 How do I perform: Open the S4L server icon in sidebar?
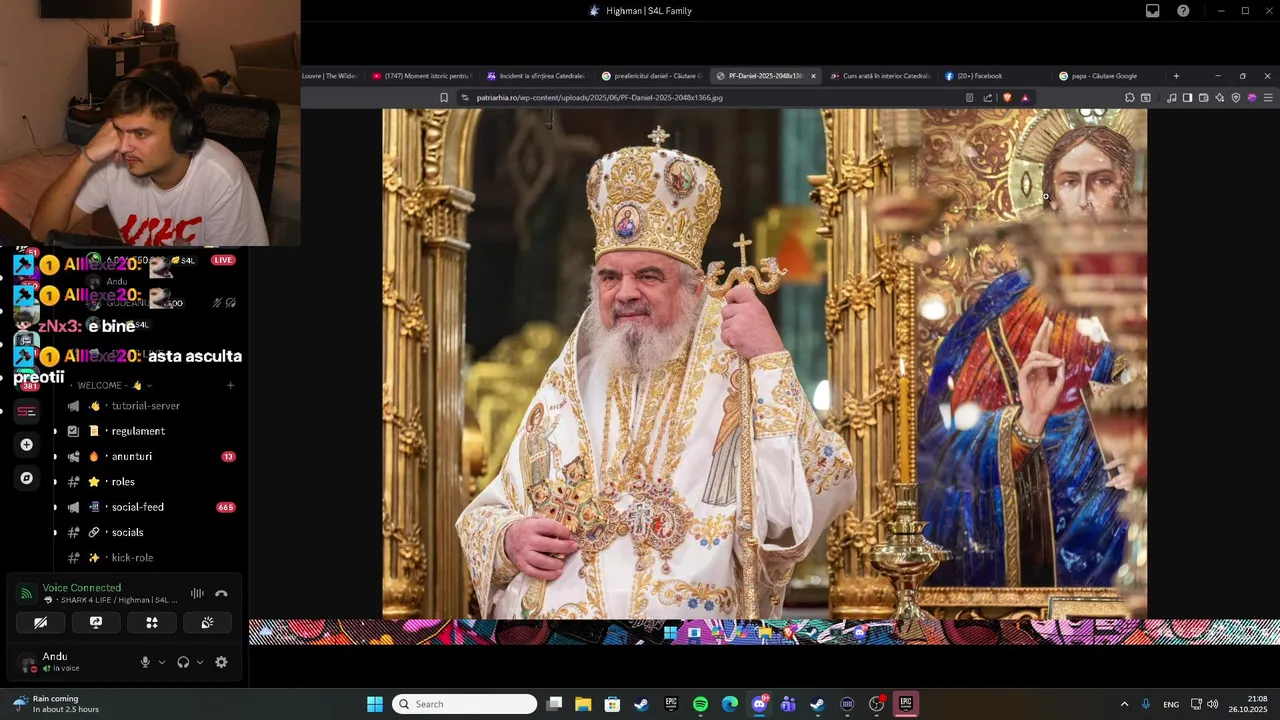pyautogui.click(x=27, y=411)
